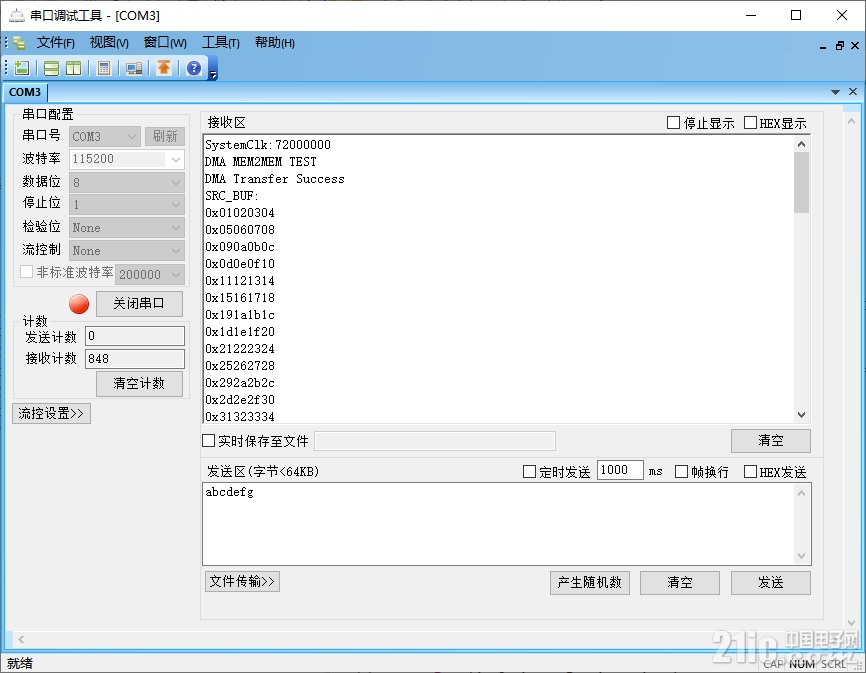Toggle 非标准波特率 checkbox
Image resolution: width=866 pixels, height=673 pixels.
[x=26, y=272]
